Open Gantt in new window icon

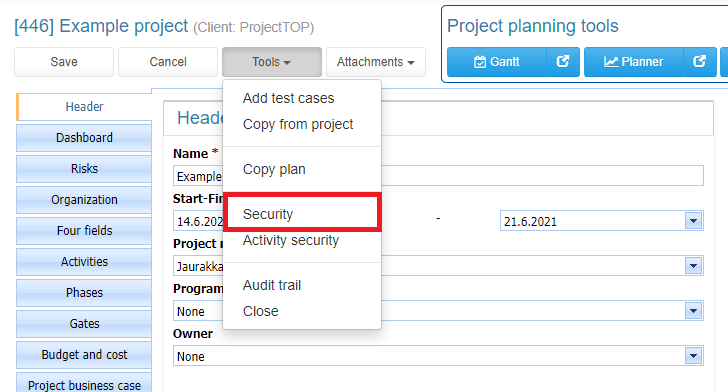[563, 62]
